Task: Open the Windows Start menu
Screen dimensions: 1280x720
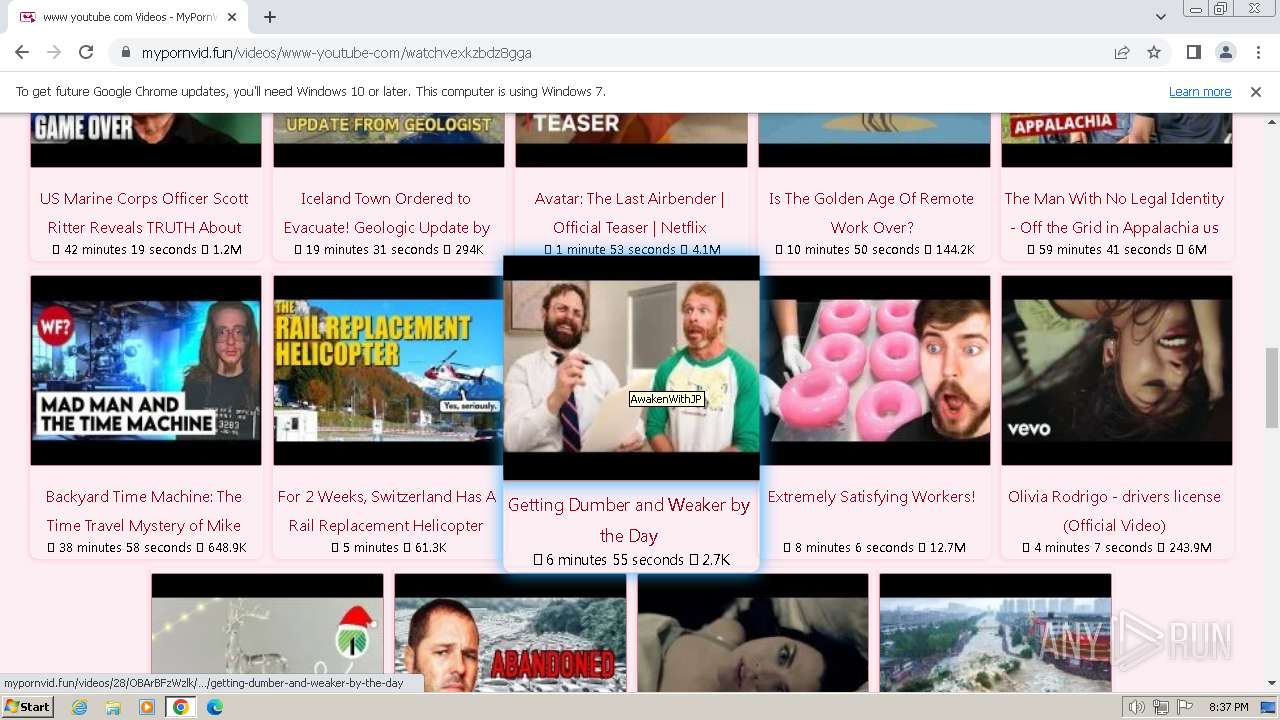Action: click(28, 707)
